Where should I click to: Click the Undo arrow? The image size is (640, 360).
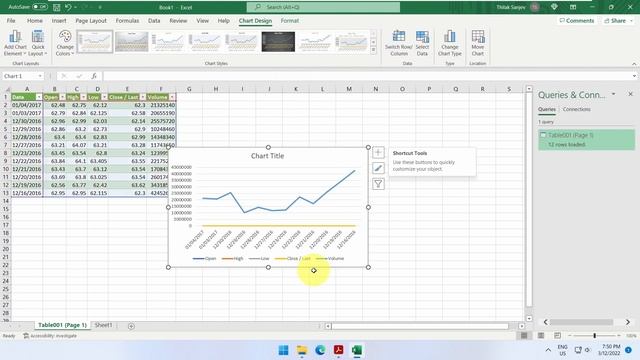68,7
